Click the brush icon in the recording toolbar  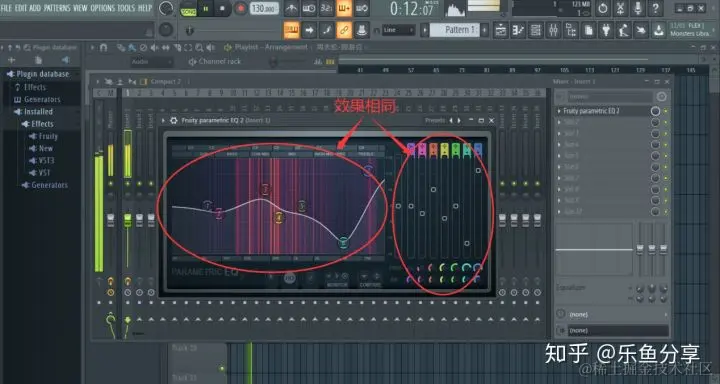click(x=326, y=30)
